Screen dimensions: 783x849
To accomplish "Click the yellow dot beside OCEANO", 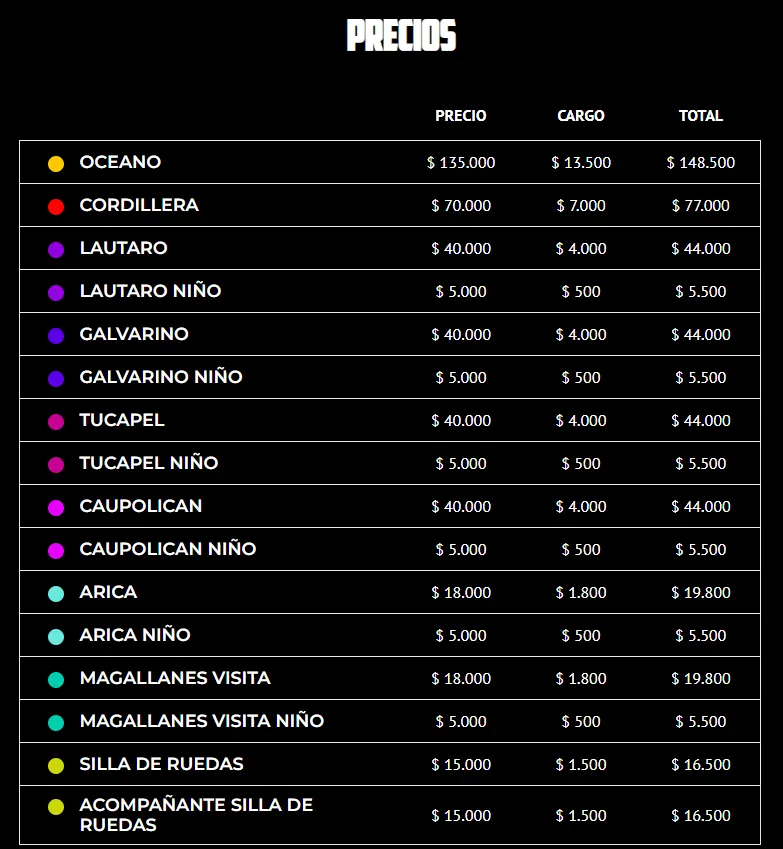I will pos(56,163).
